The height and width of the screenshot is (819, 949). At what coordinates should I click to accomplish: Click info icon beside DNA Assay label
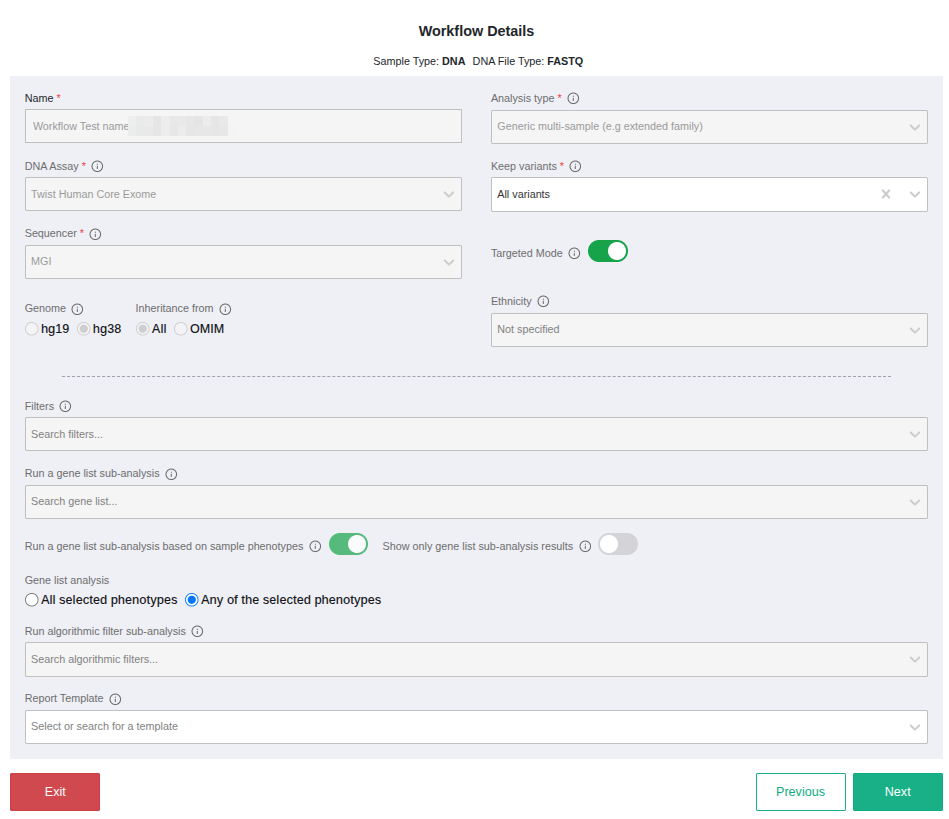point(97,167)
